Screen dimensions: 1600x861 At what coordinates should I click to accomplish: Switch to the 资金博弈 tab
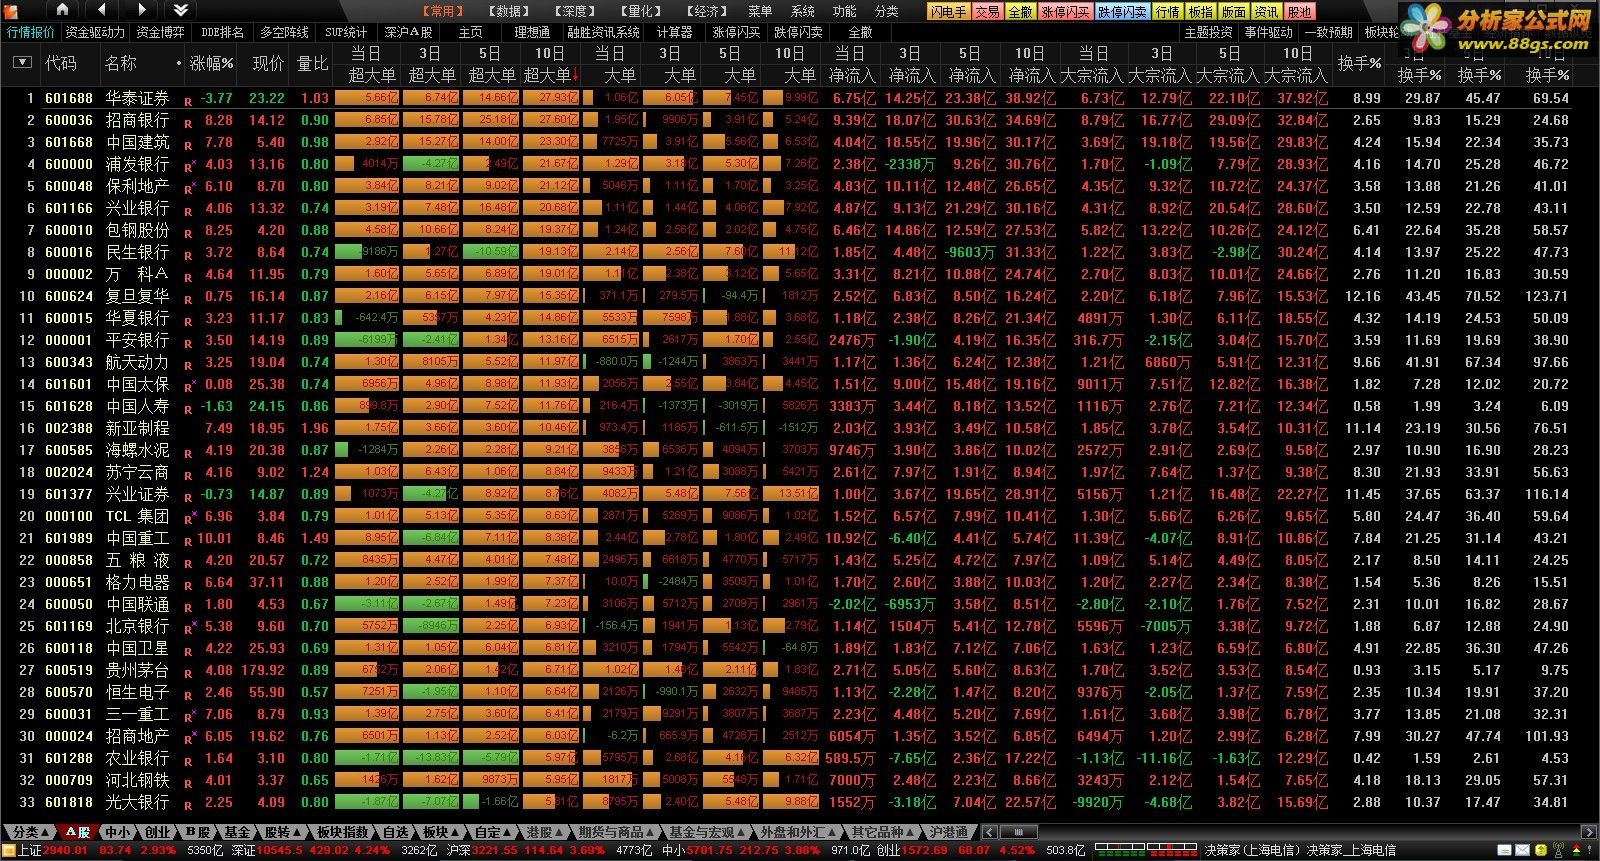coord(160,32)
